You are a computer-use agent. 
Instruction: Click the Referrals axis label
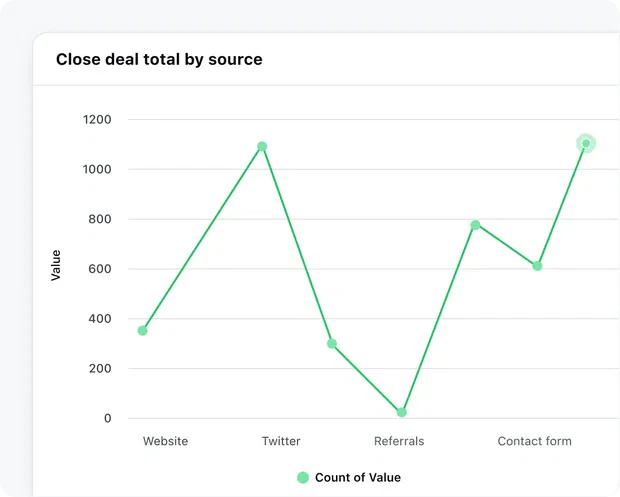click(399, 441)
